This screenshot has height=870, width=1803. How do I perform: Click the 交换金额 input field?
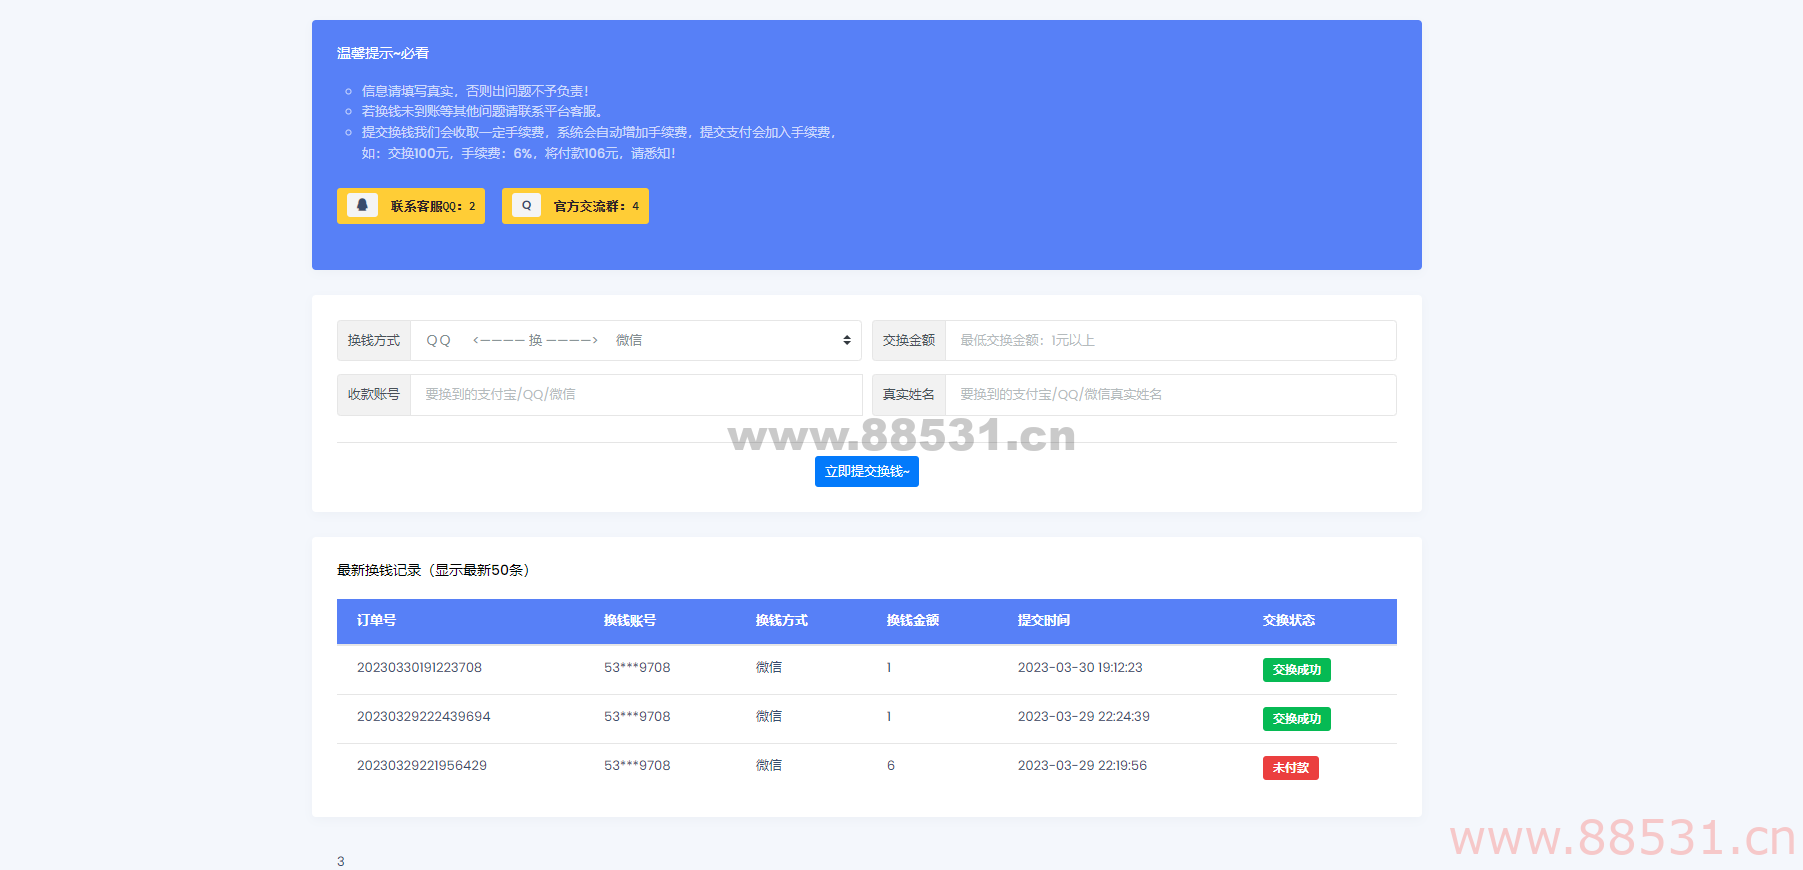[x=1170, y=340]
